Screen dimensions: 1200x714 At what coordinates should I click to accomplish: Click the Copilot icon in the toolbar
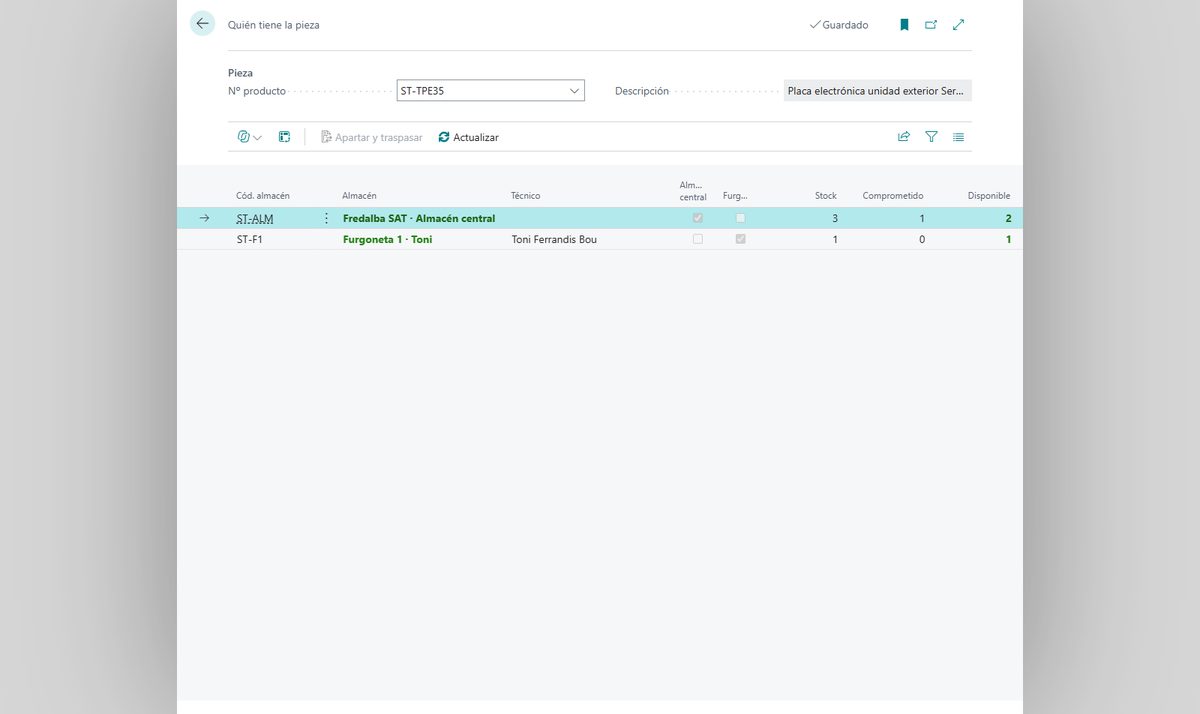[243, 137]
